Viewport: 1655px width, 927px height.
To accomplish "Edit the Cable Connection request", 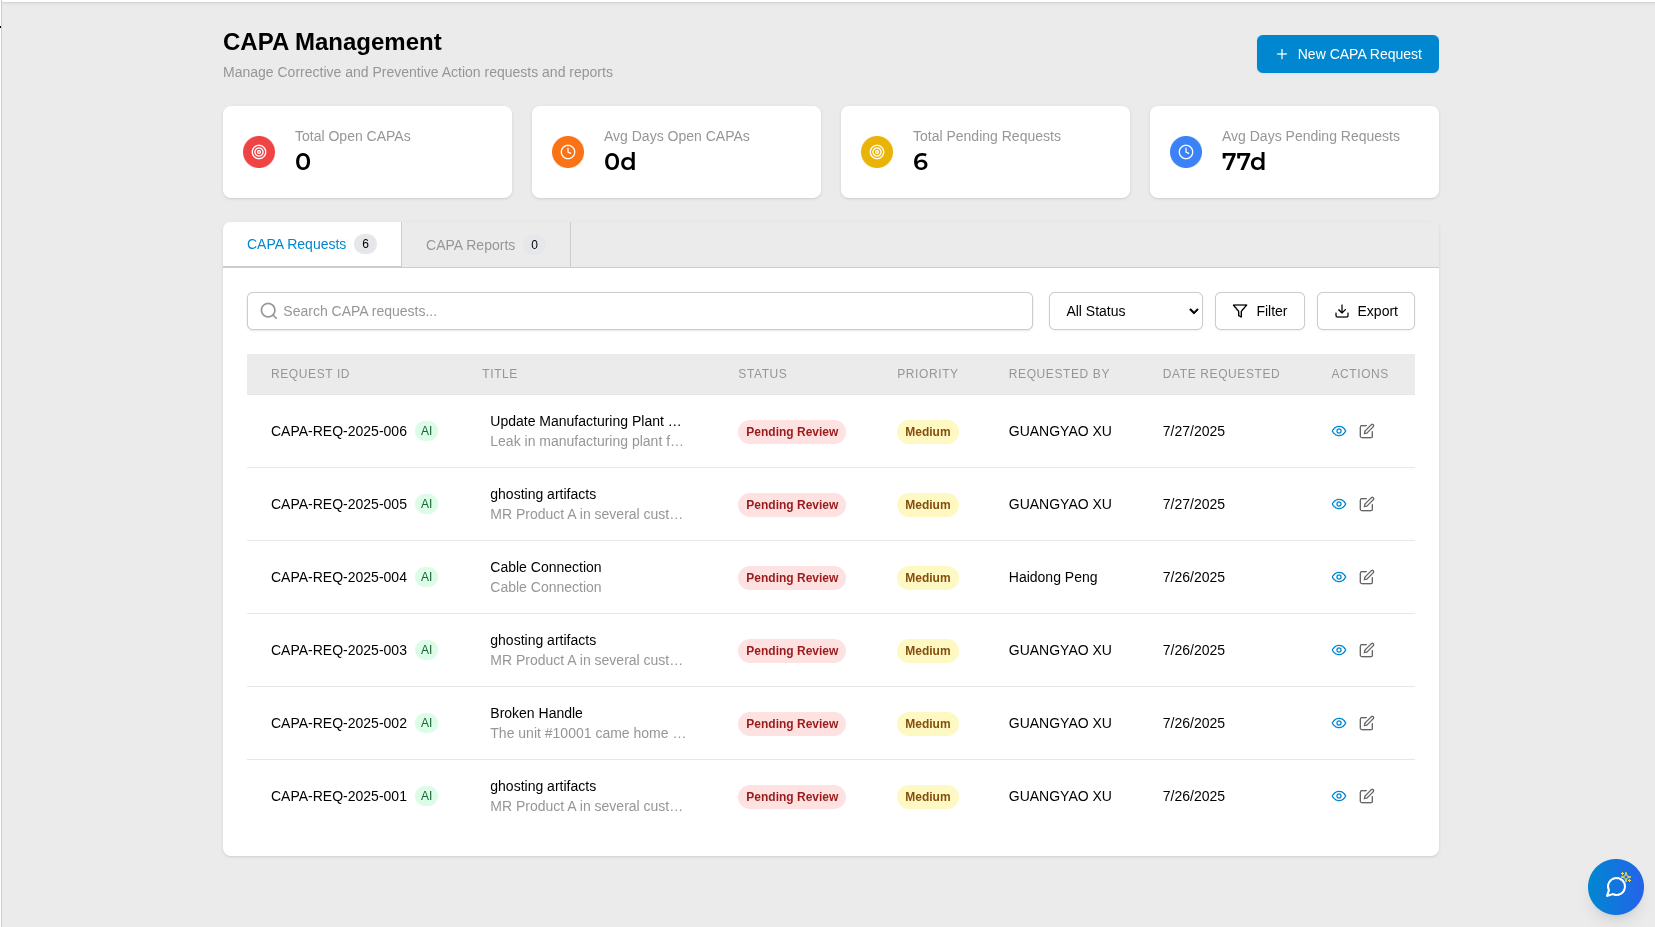I will point(1366,577).
